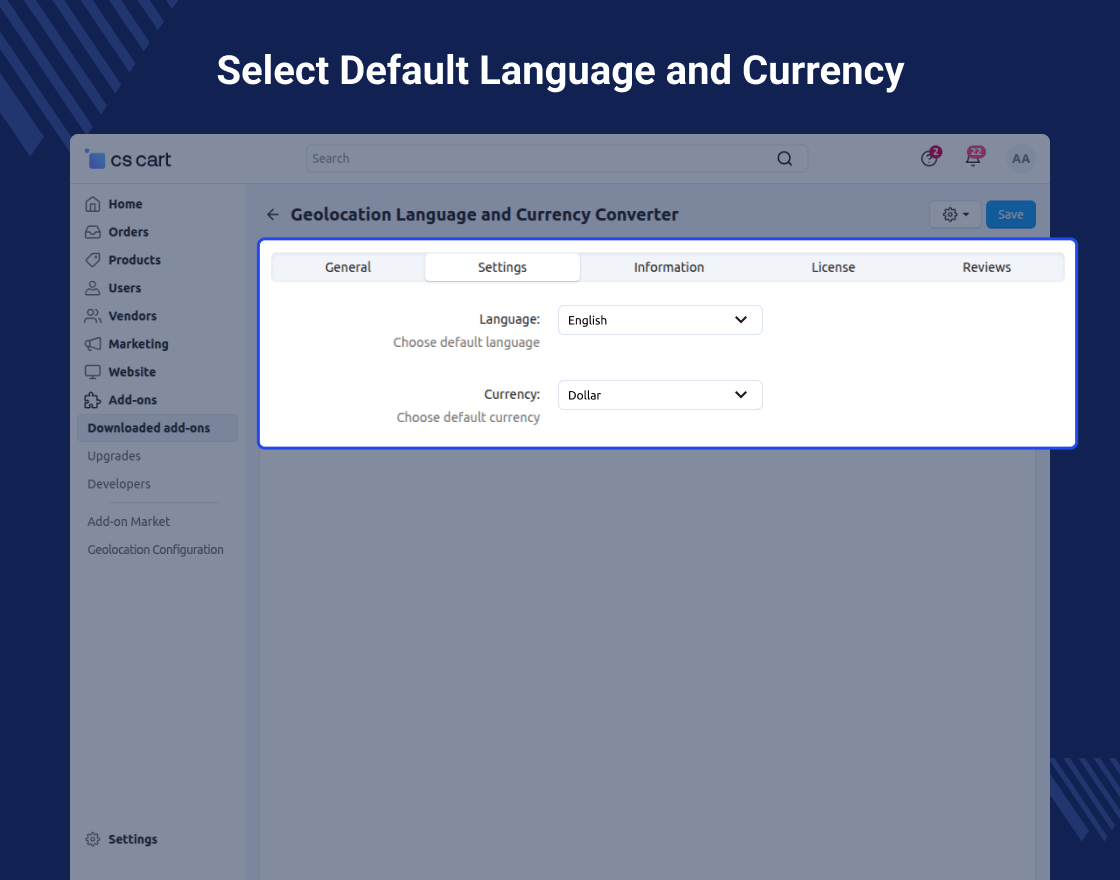
Task: Click the AA user avatar
Action: pyautogui.click(x=1020, y=159)
